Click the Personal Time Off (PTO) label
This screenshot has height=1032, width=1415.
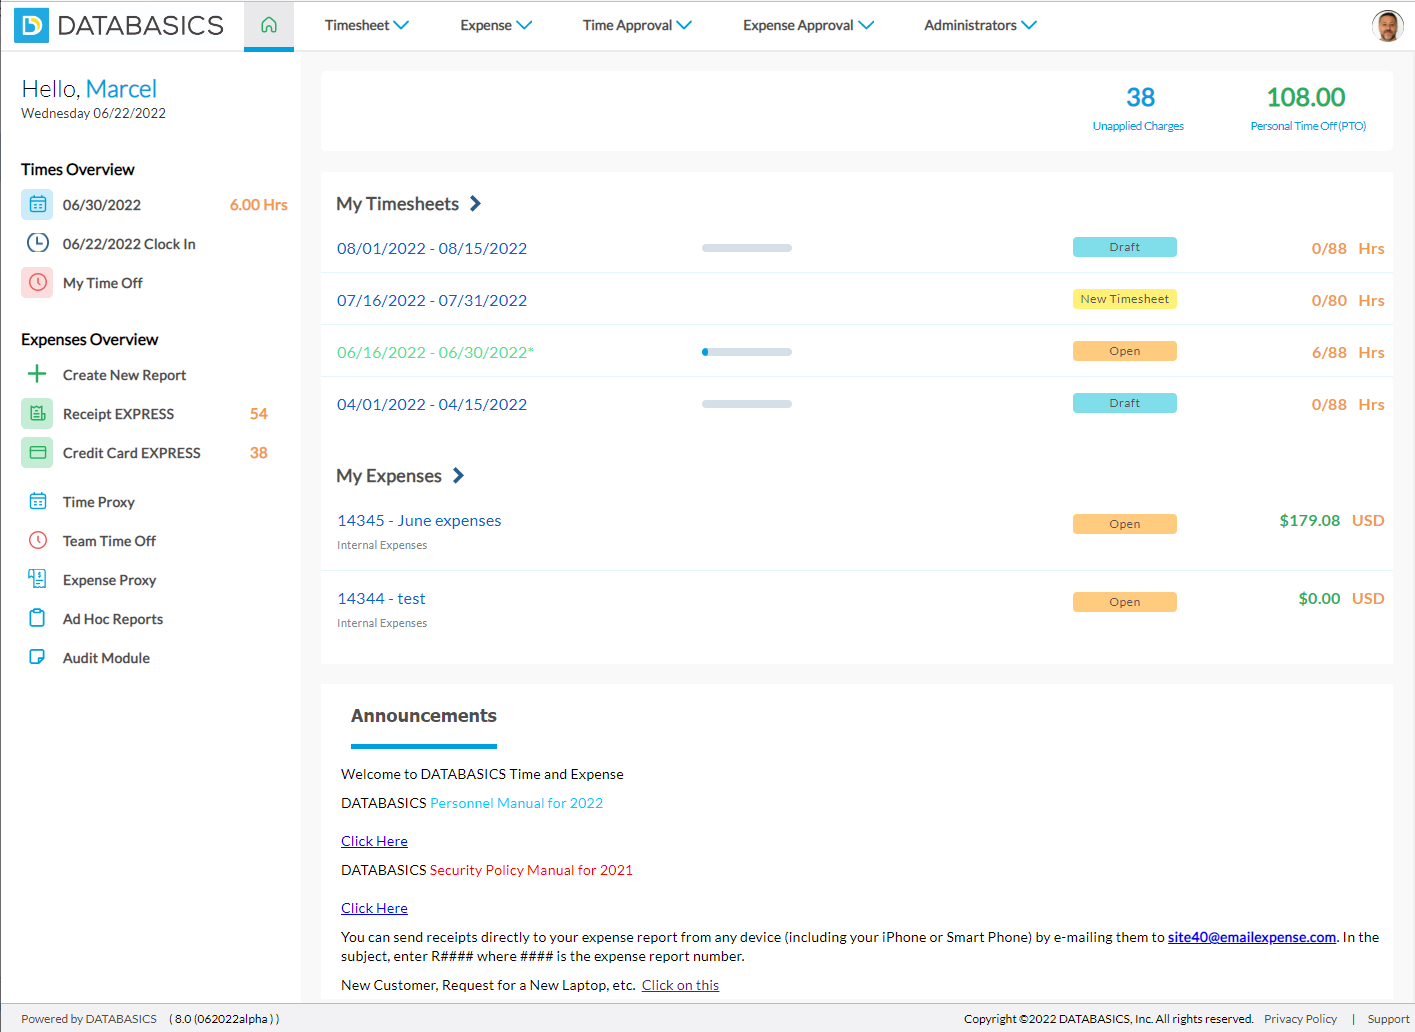(x=1308, y=126)
